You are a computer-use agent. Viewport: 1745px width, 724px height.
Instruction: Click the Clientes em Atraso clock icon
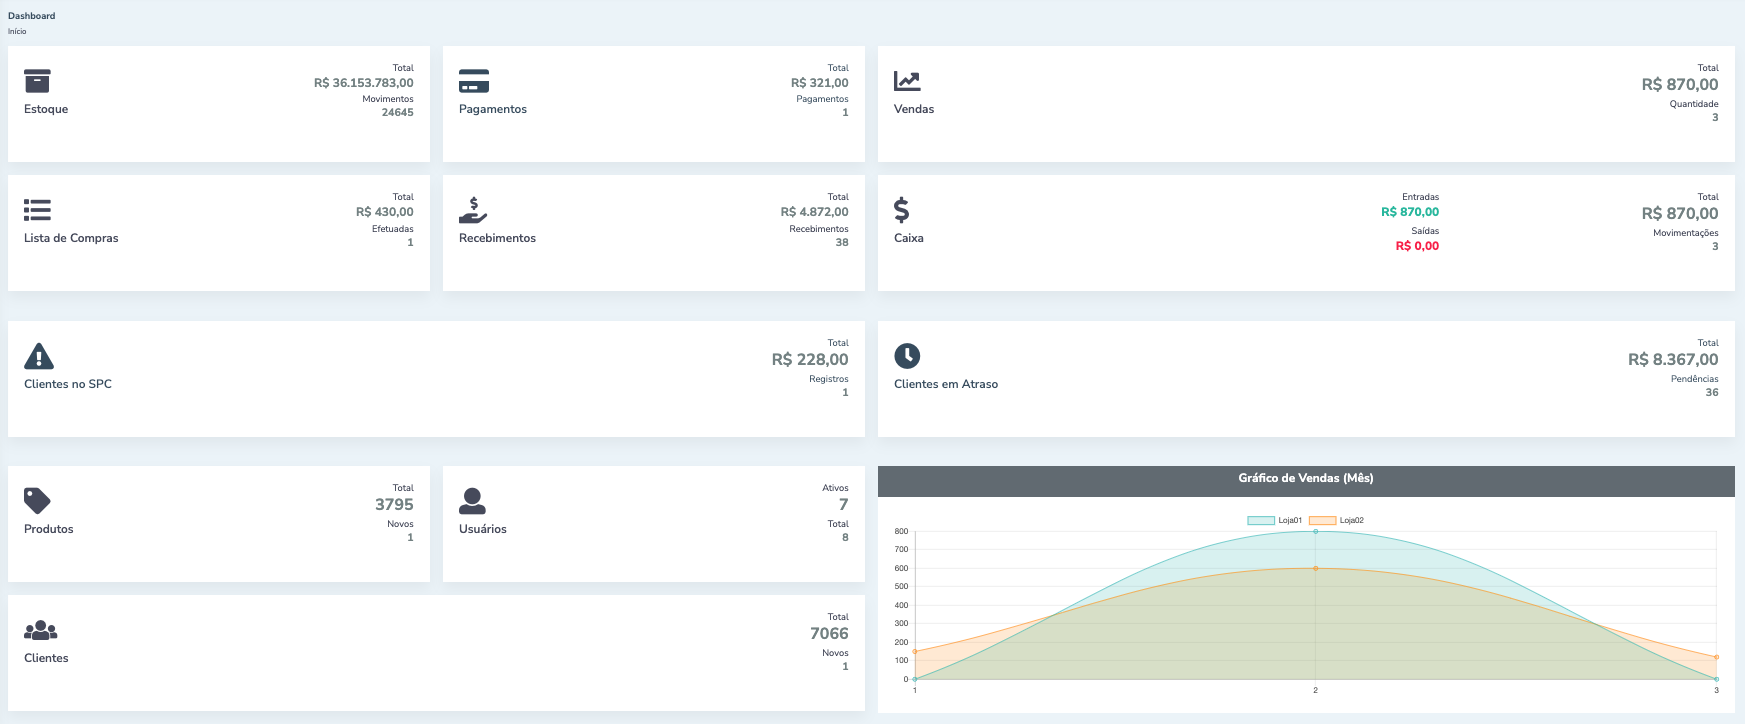coord(907,356)
